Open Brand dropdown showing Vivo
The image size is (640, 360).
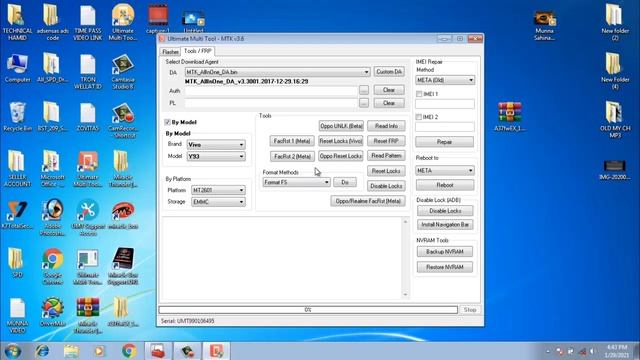[216, 144]
